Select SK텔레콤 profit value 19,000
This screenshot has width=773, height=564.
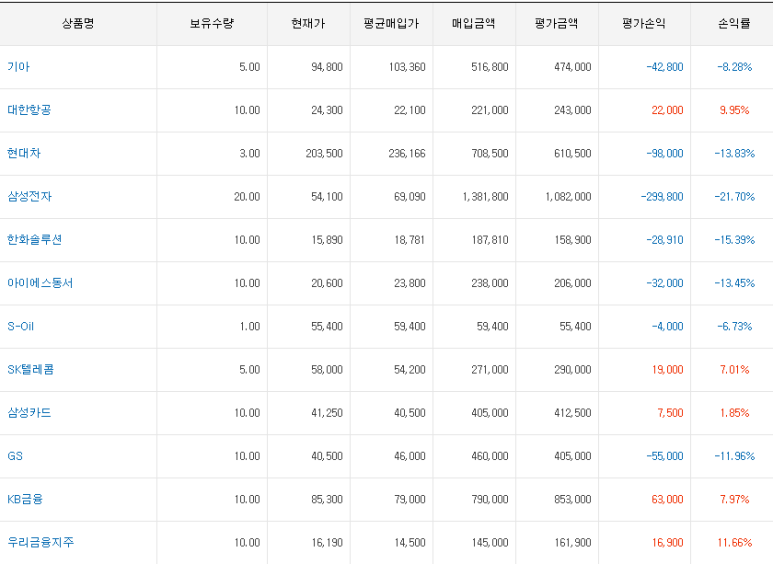click(668, 370)
